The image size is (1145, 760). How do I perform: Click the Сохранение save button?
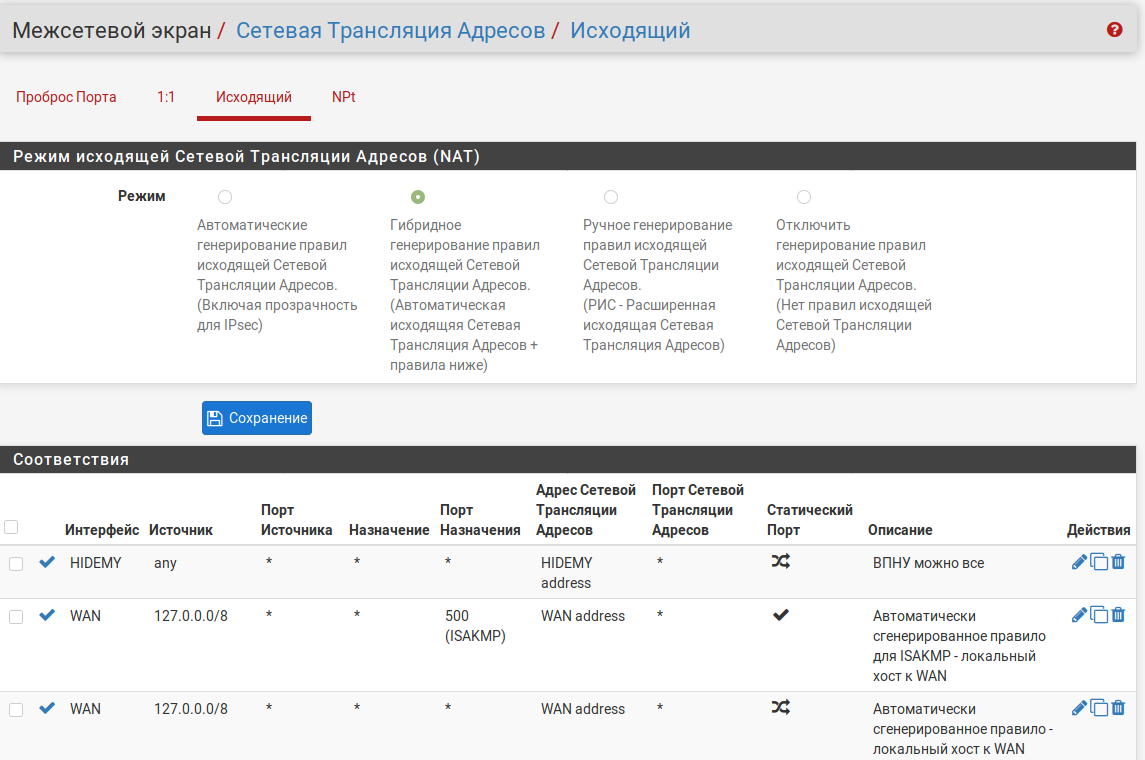click(x=257, y=418)
